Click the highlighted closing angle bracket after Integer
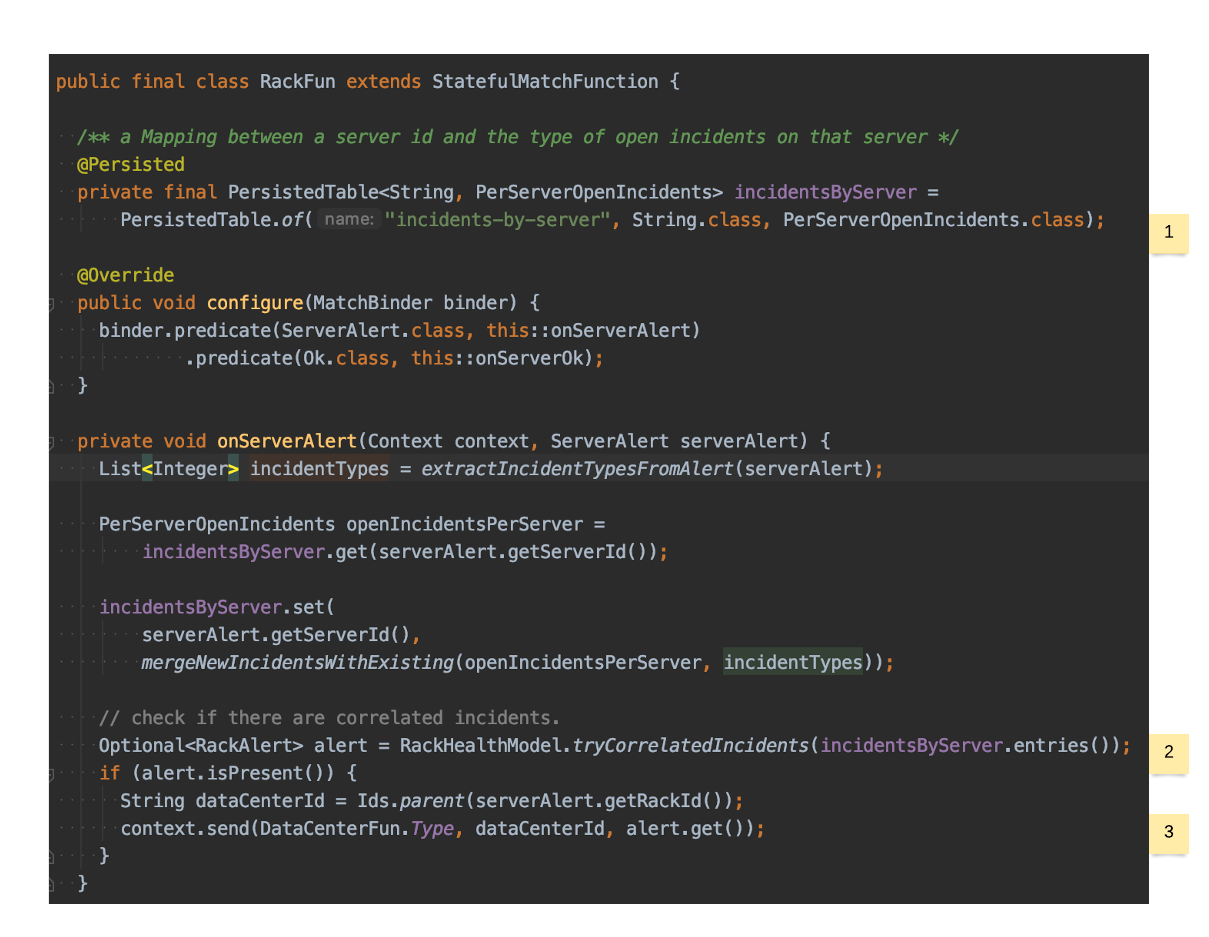This screenshot has width=1209, height=937. tap(234, 469)
